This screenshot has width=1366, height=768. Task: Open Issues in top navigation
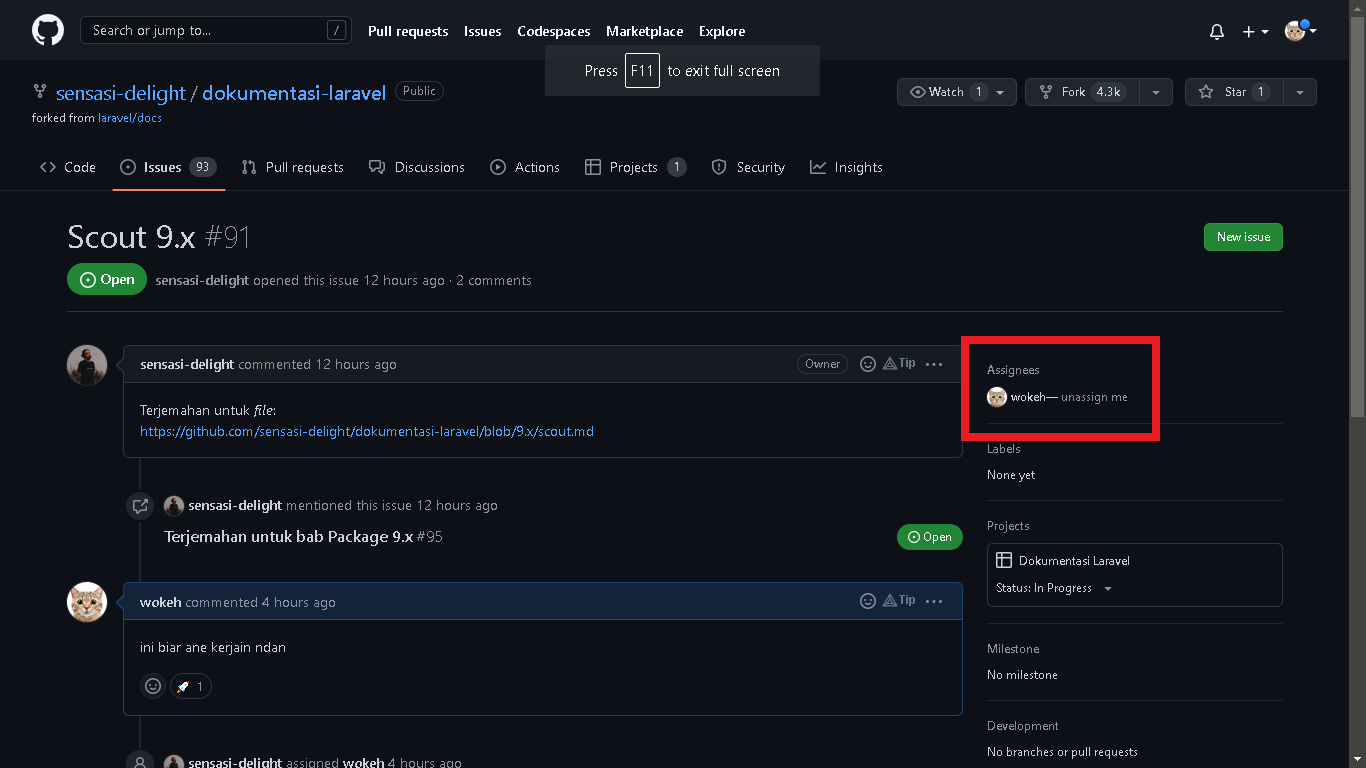pyautogui.click(x=482, y=31)
